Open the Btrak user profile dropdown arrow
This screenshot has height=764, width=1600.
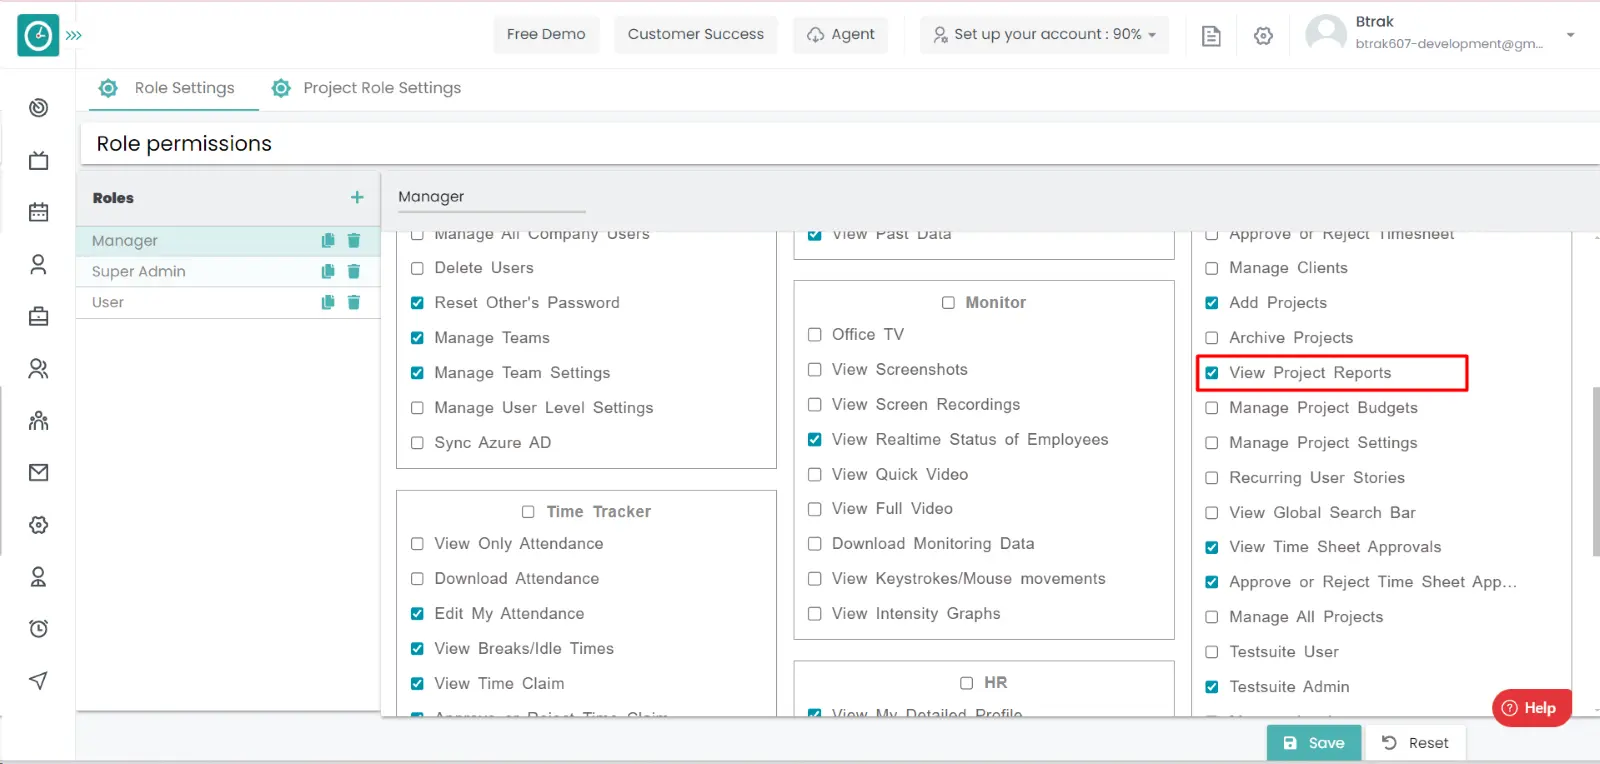click(x=1570, y=34)
